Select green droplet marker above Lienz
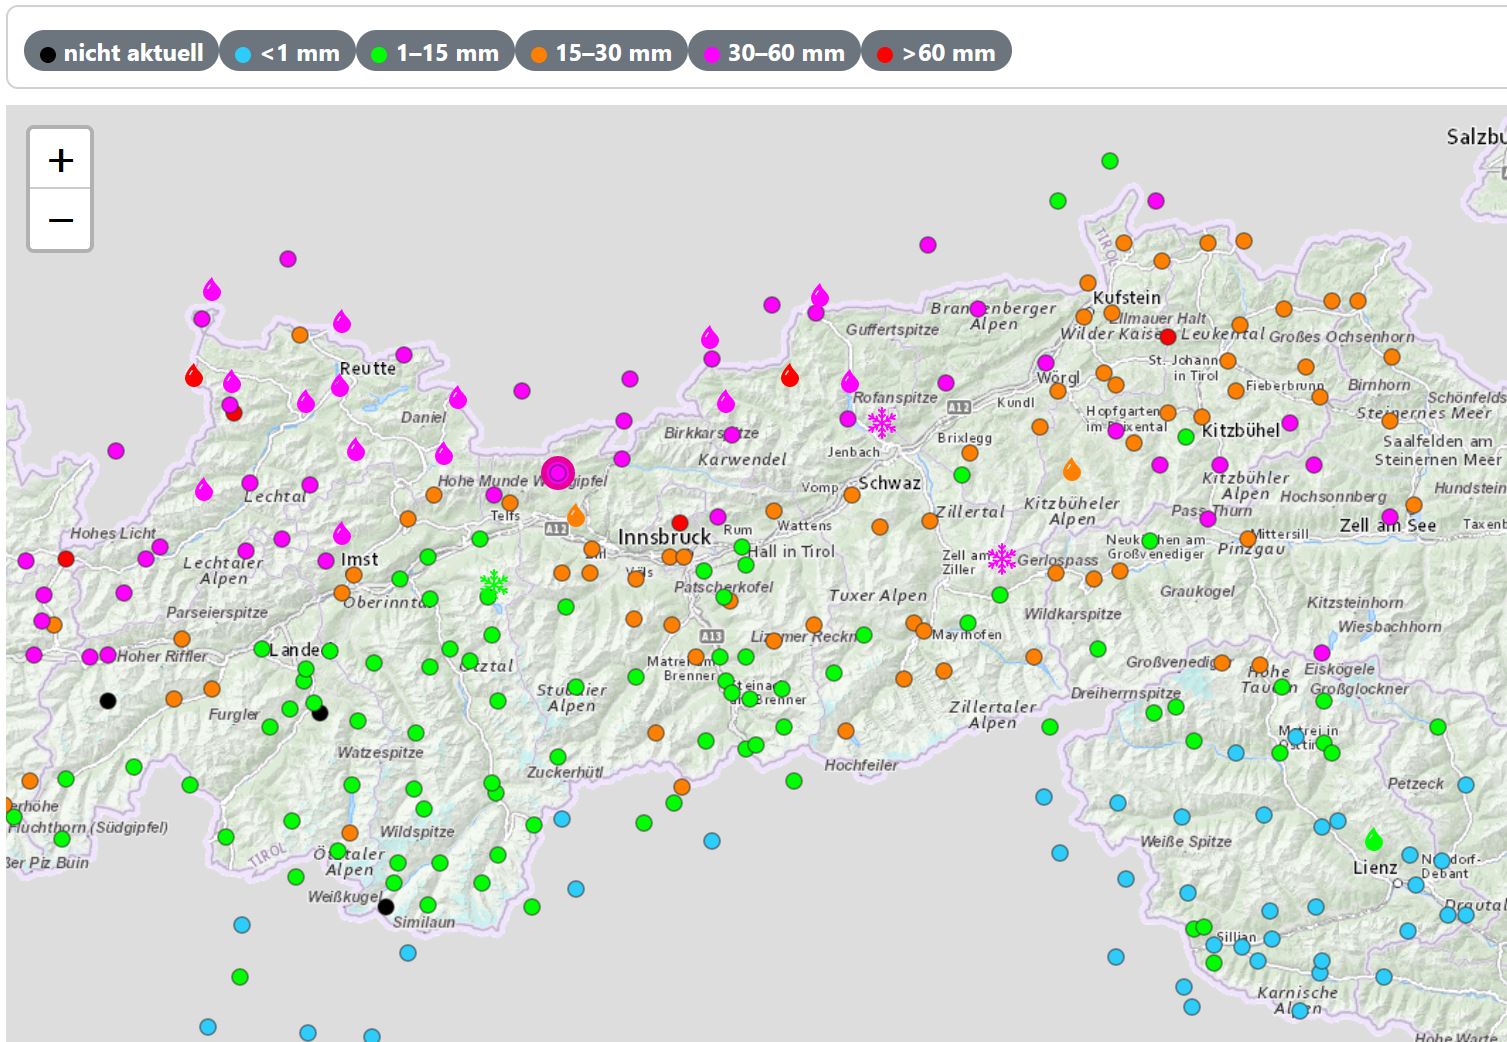This screenshot has width=1507, height=1042. (1373, 839)
